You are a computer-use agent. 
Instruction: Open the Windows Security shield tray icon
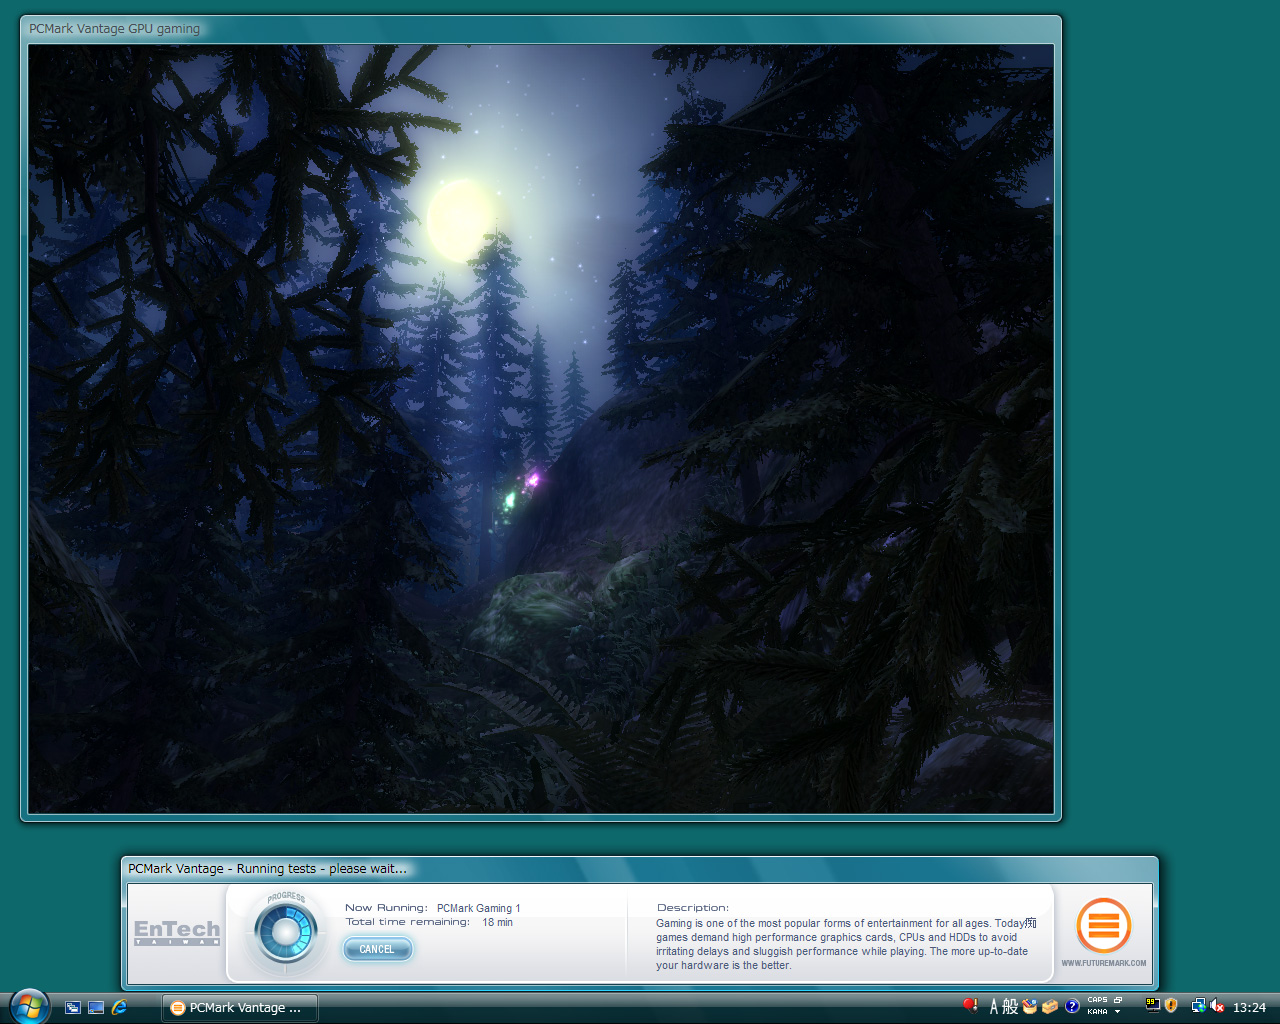(x=1171, y=1006)
